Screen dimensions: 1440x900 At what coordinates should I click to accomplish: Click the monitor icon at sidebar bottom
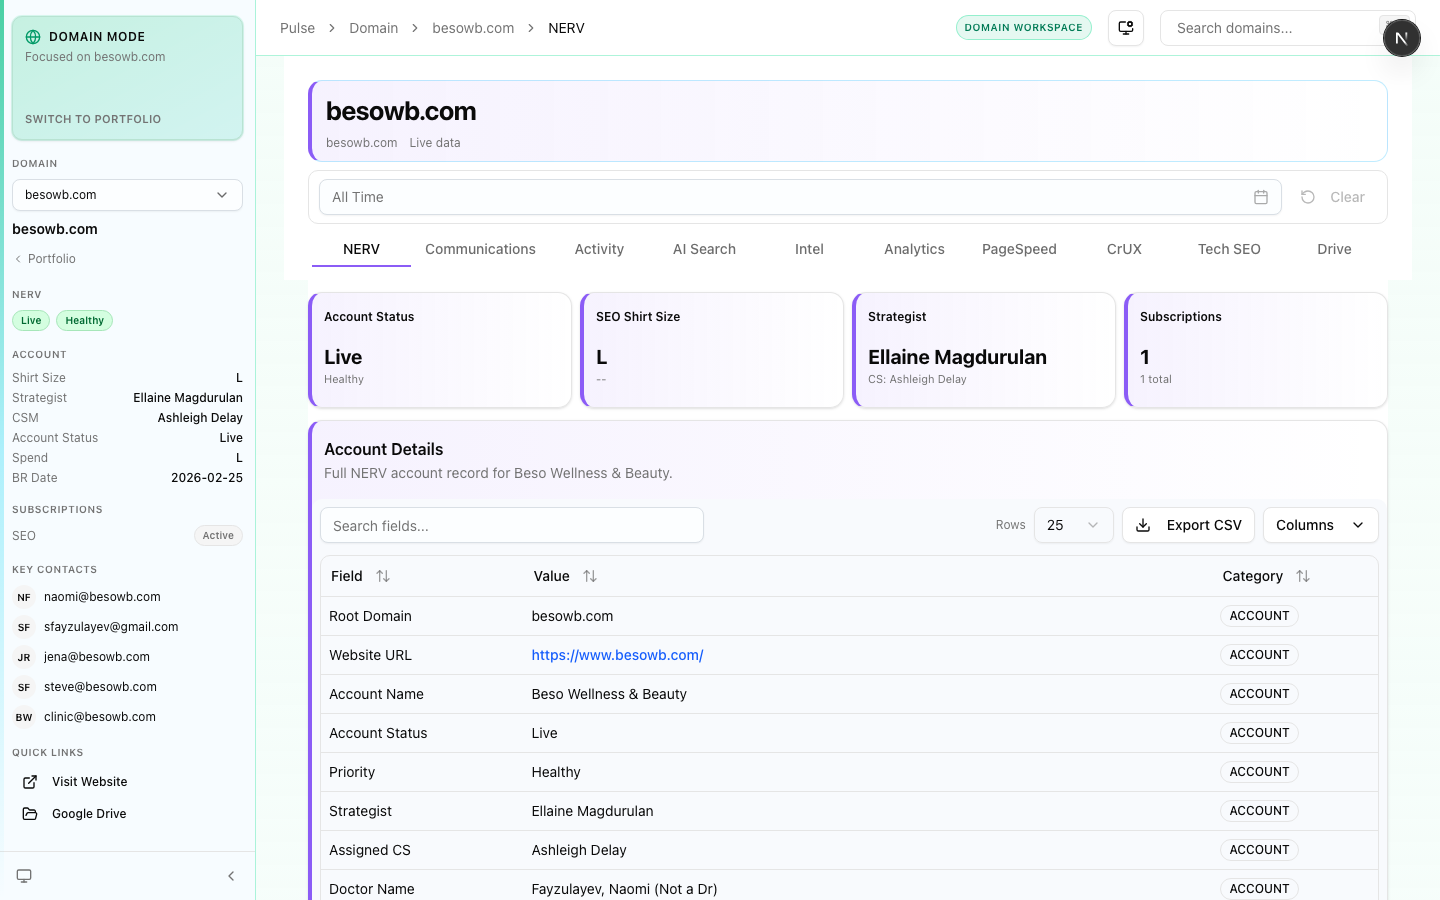coord(24,876)
